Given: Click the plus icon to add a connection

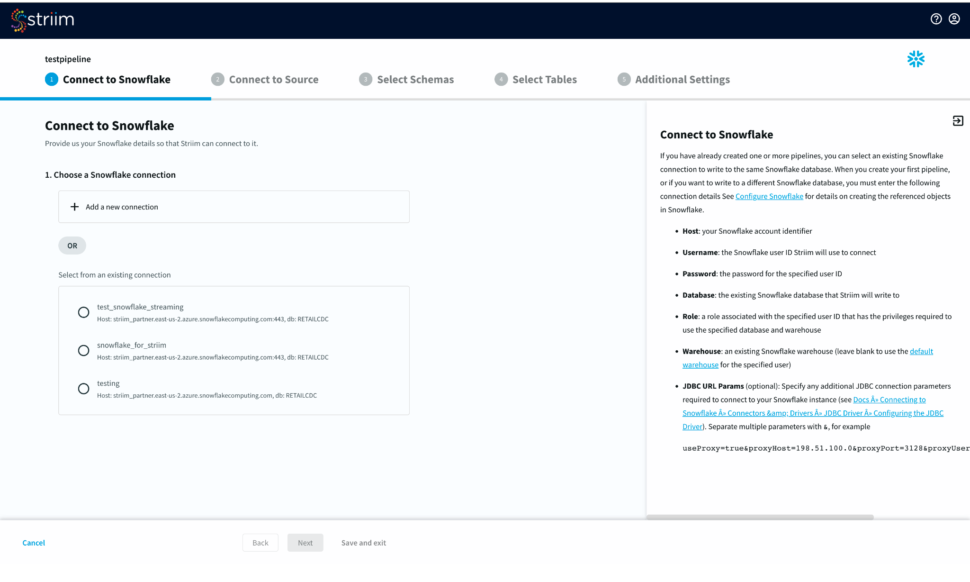Looking at the screenshot, I should [74, 207].
